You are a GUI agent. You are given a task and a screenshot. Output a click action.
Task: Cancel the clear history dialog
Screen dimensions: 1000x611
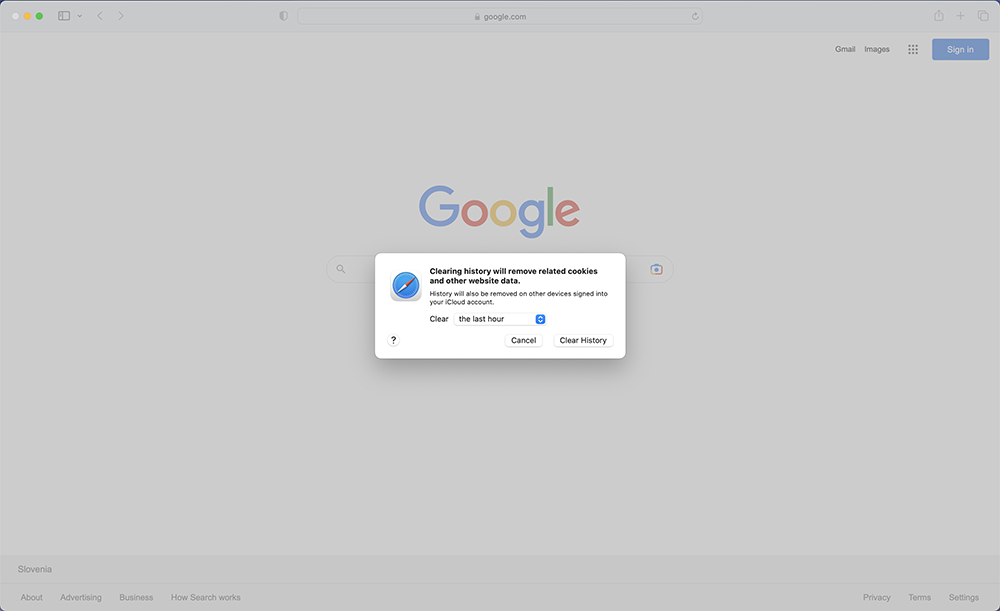pos(524,341)
